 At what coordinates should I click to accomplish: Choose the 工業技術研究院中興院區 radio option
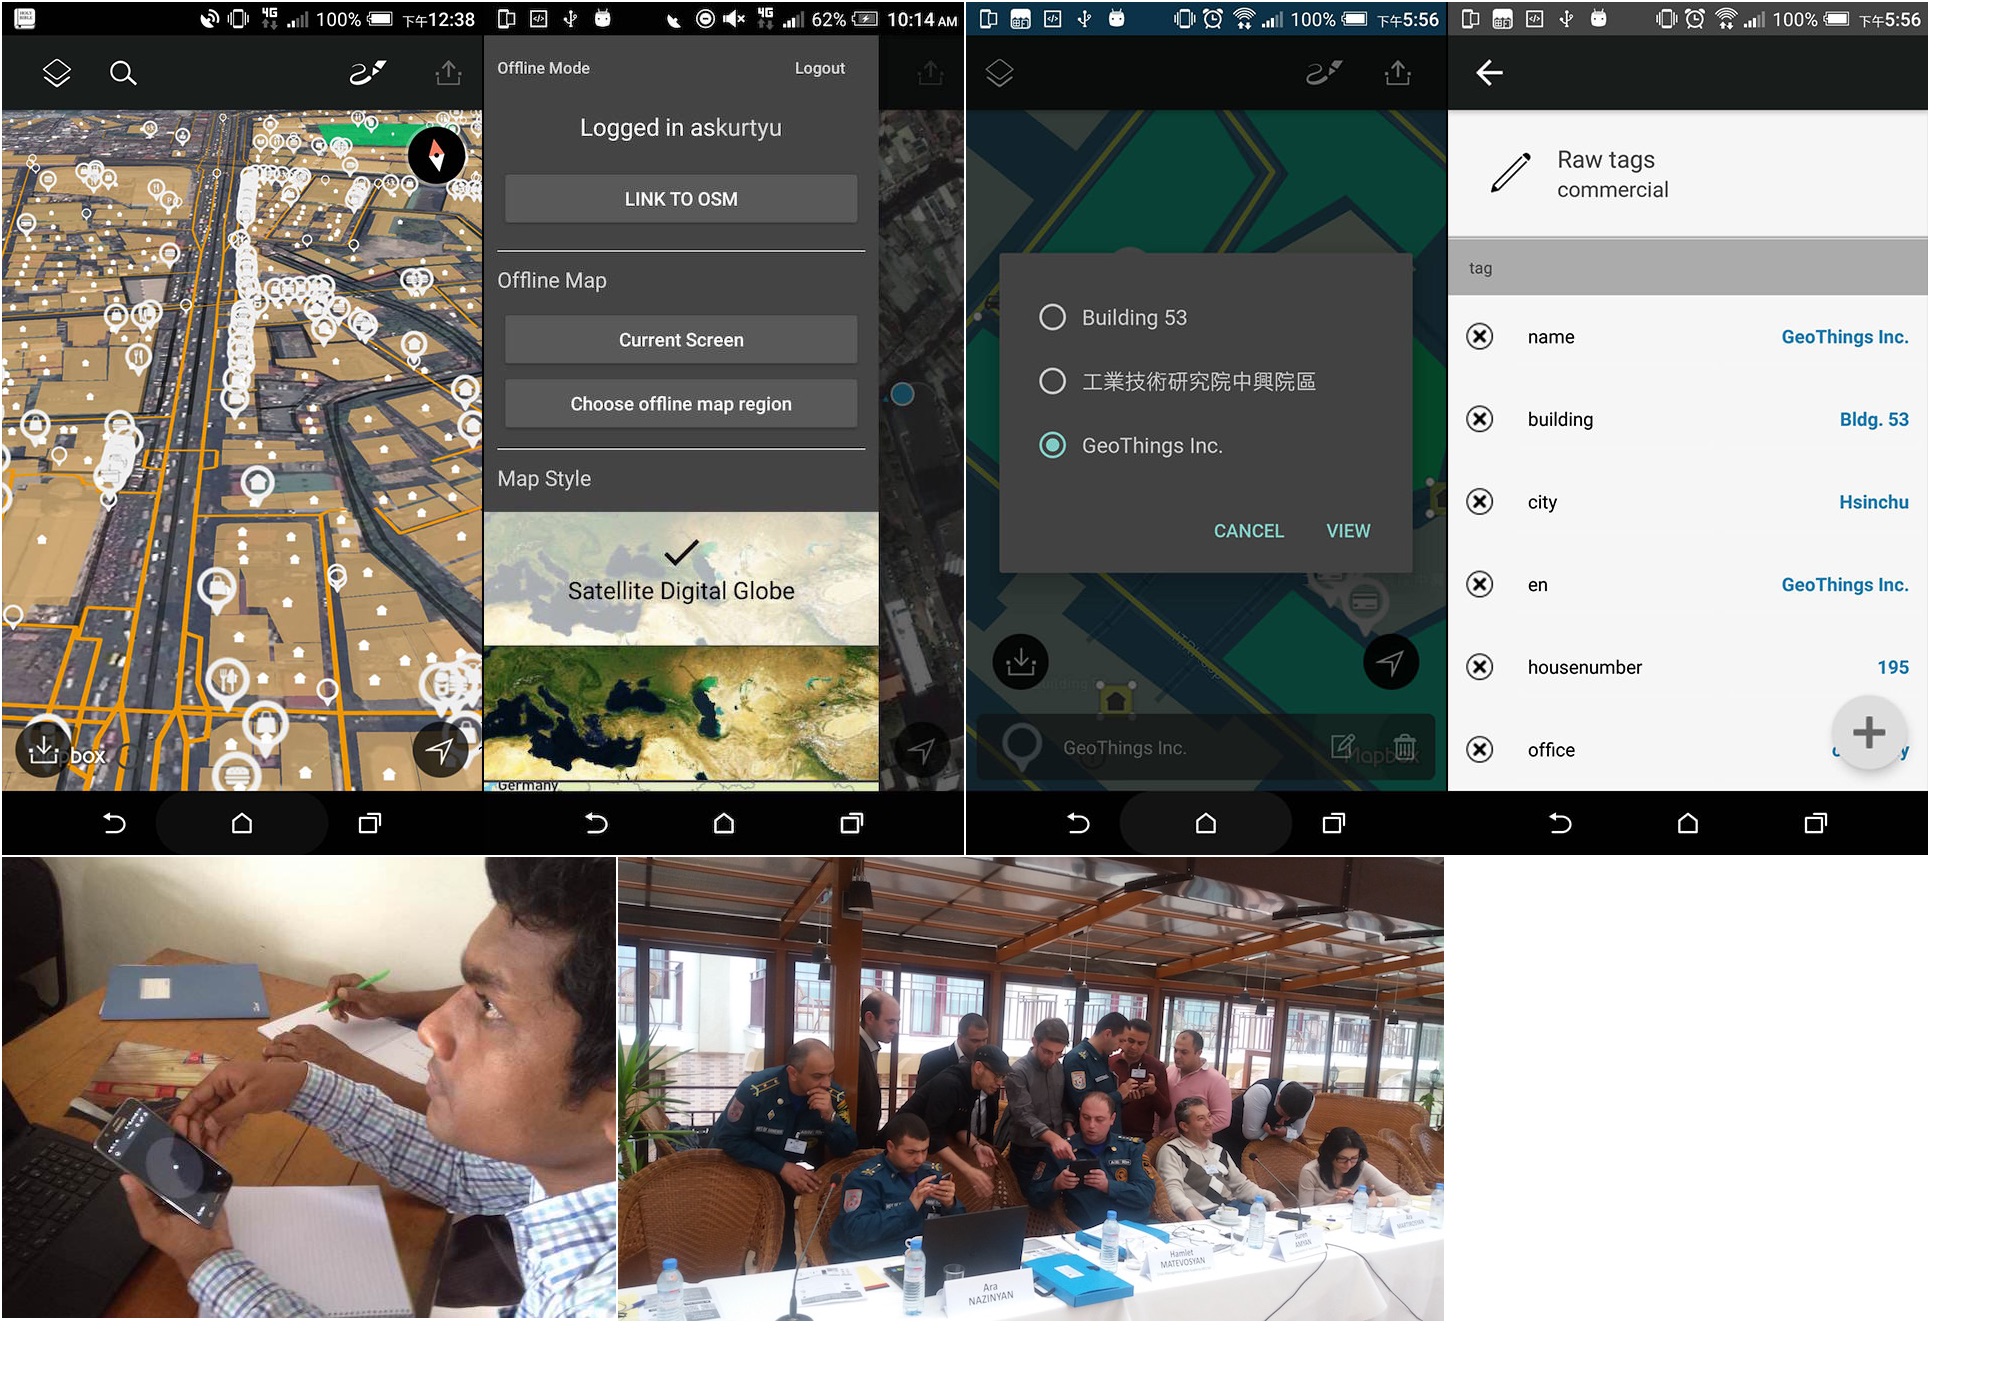point(1051,381)
